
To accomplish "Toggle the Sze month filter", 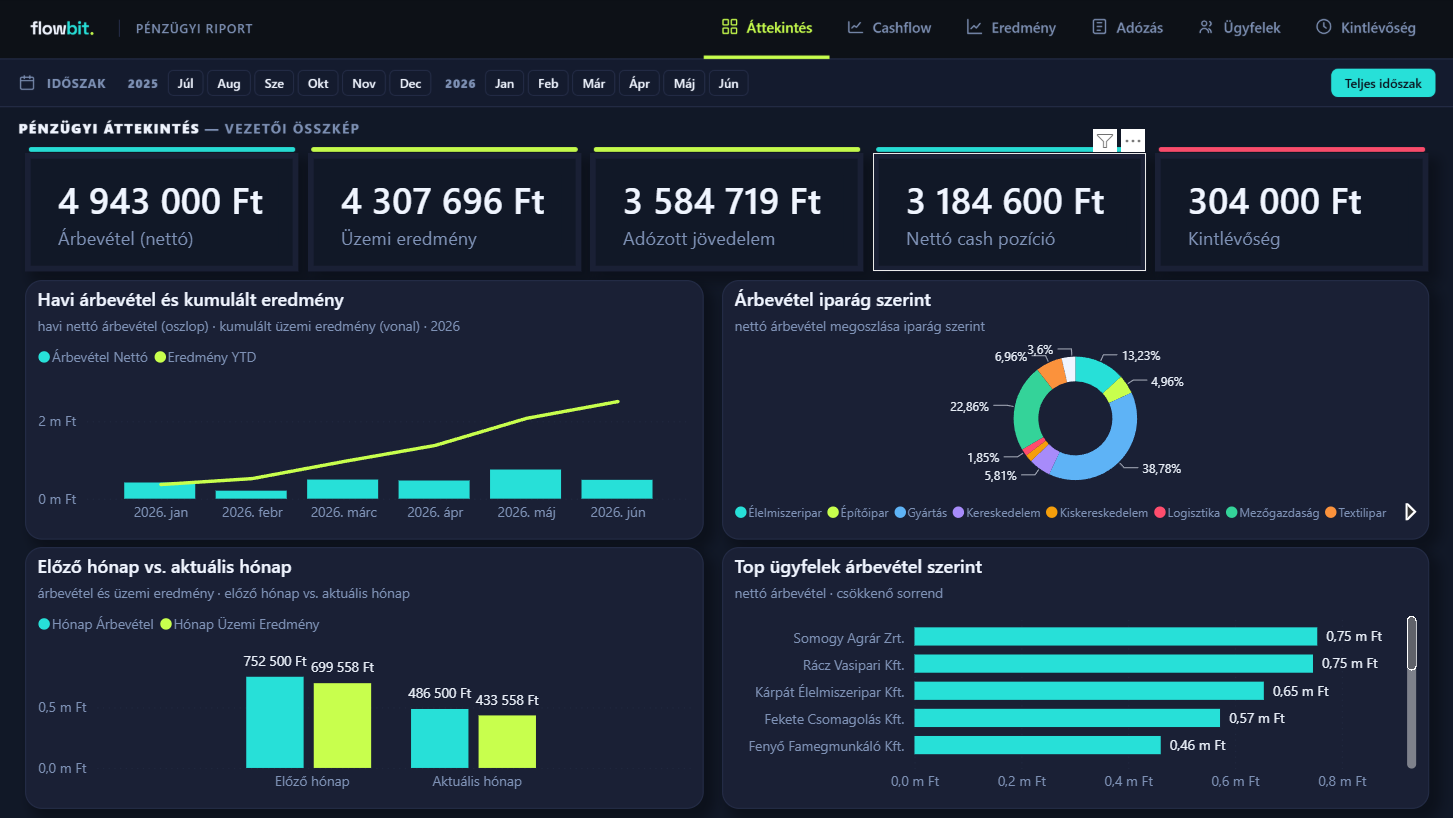I will coord(274,83).
